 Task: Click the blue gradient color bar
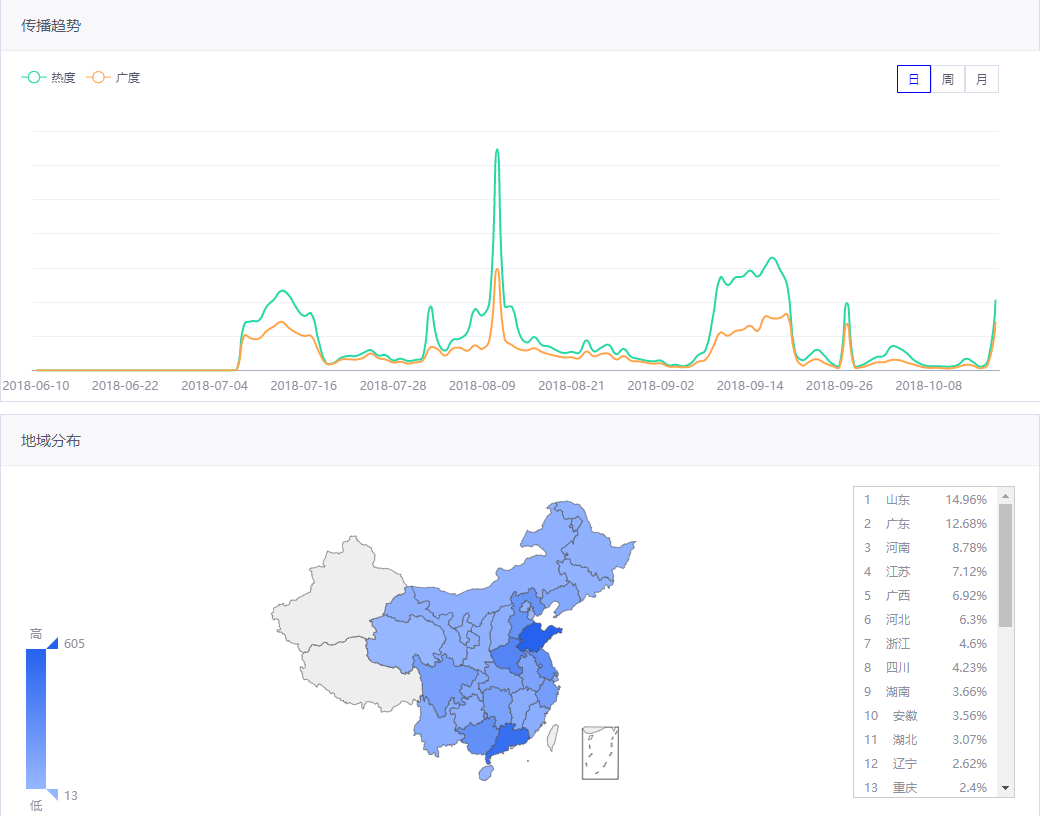point(36,719)
